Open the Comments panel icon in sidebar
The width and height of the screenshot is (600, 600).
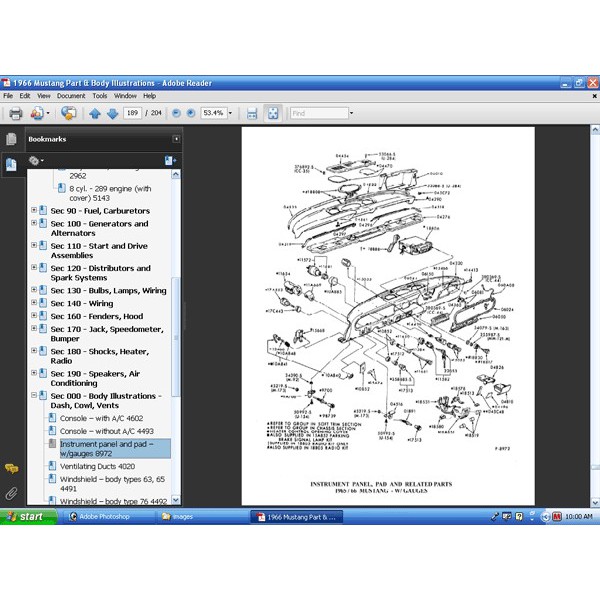click(x=11, y=468)
